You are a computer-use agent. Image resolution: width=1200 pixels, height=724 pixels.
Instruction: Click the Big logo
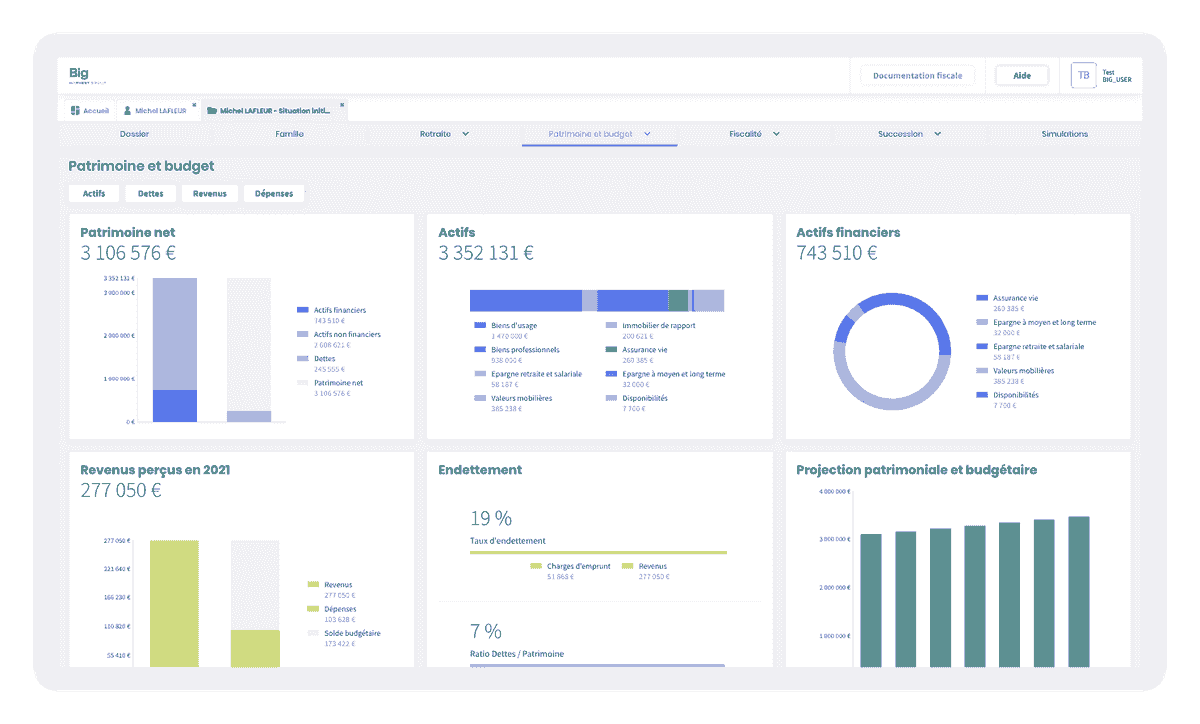point(79,74)
